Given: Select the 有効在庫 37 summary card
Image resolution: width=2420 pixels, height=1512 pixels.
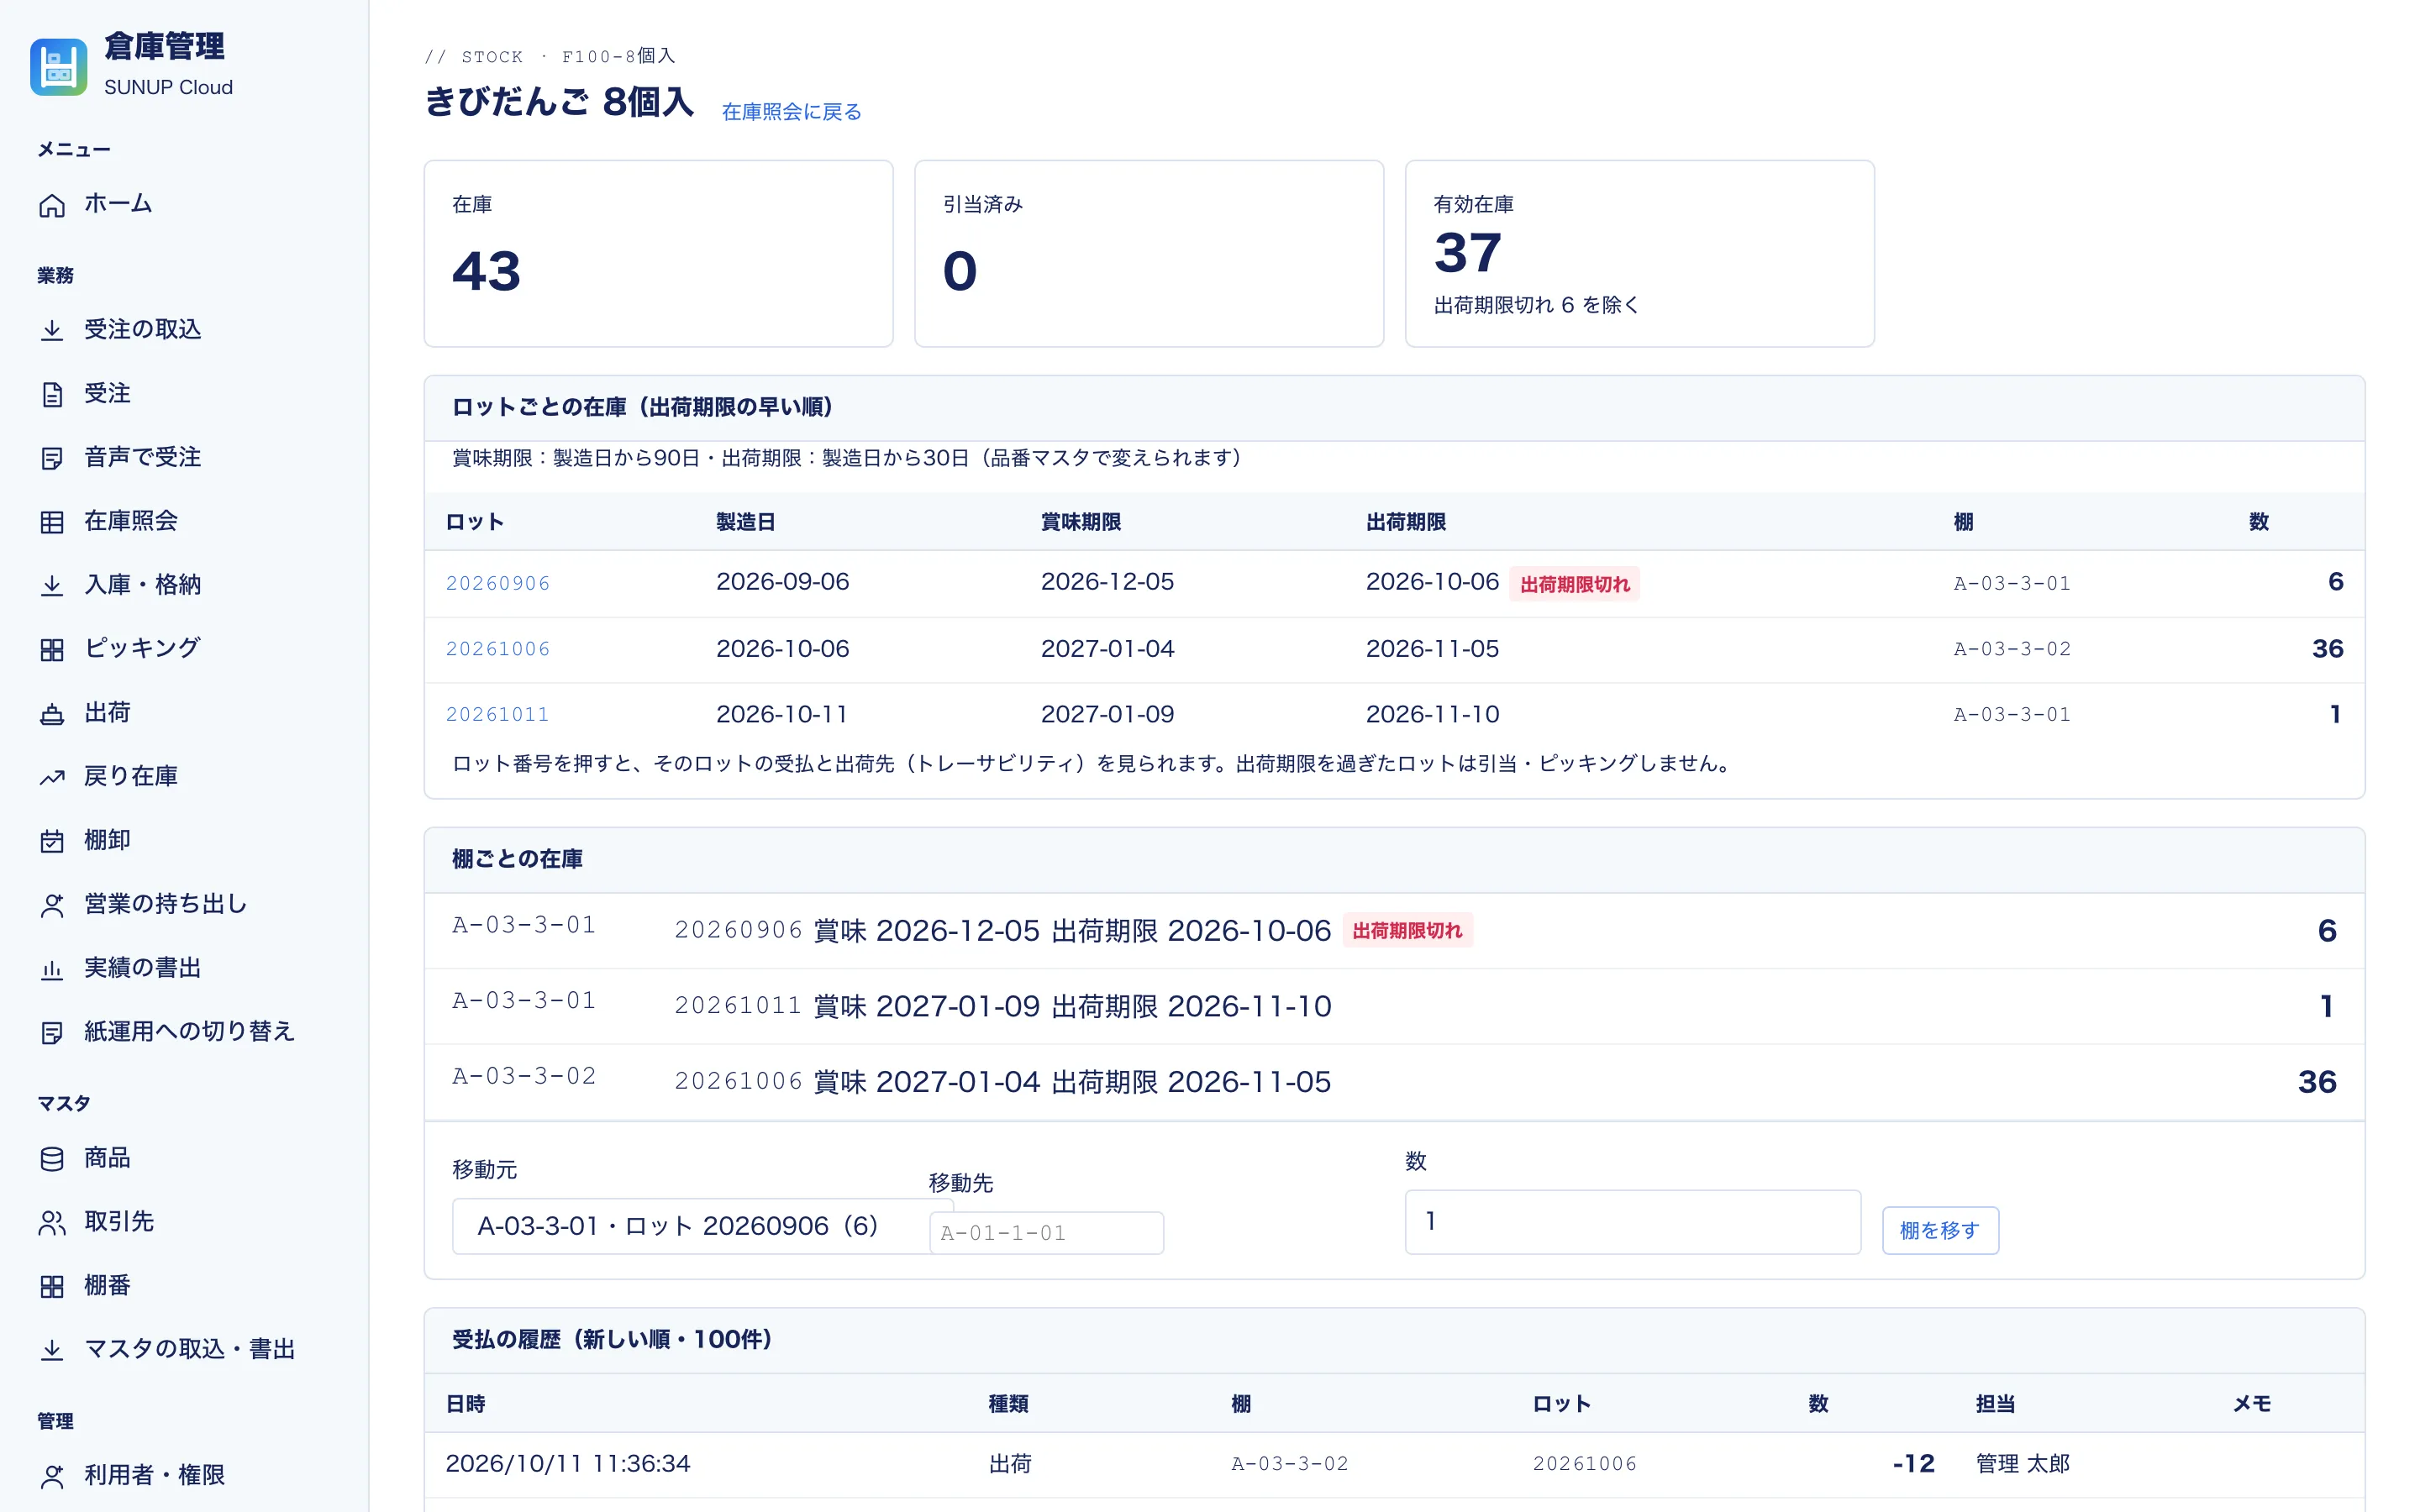Looking at the screenshot, I should coord(1639,254).
